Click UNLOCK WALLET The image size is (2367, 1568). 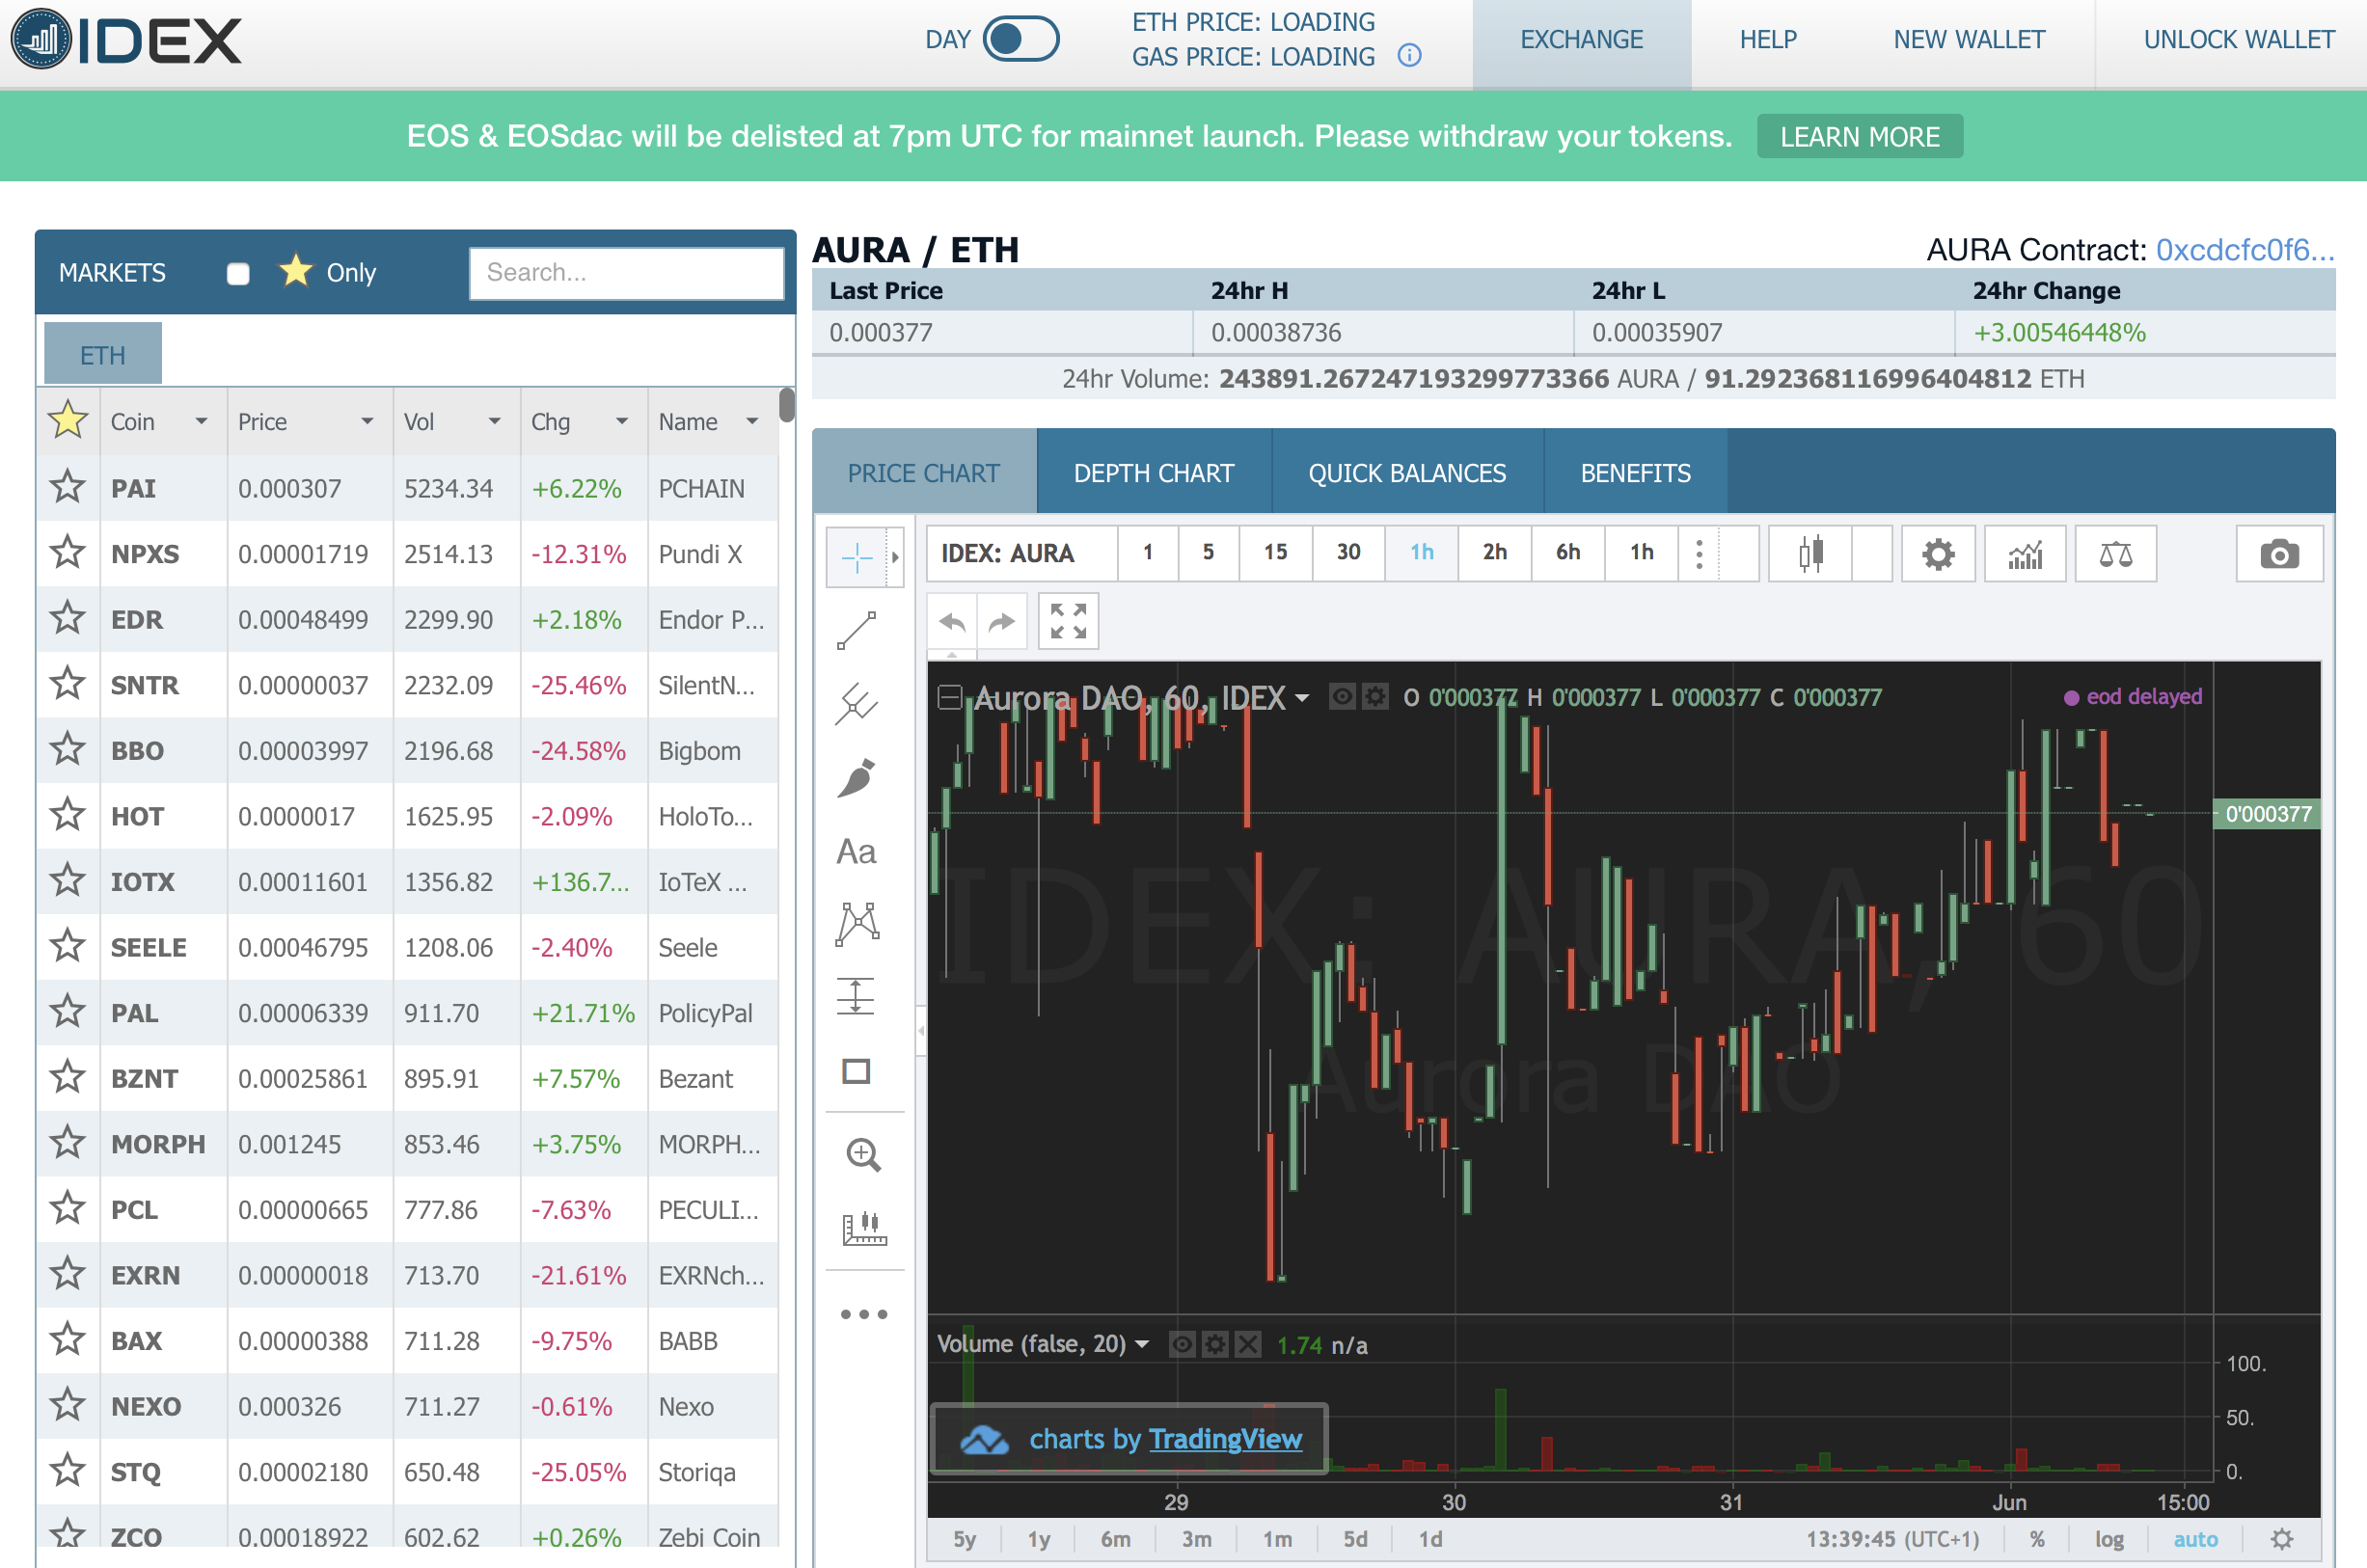click(2238, 40)
